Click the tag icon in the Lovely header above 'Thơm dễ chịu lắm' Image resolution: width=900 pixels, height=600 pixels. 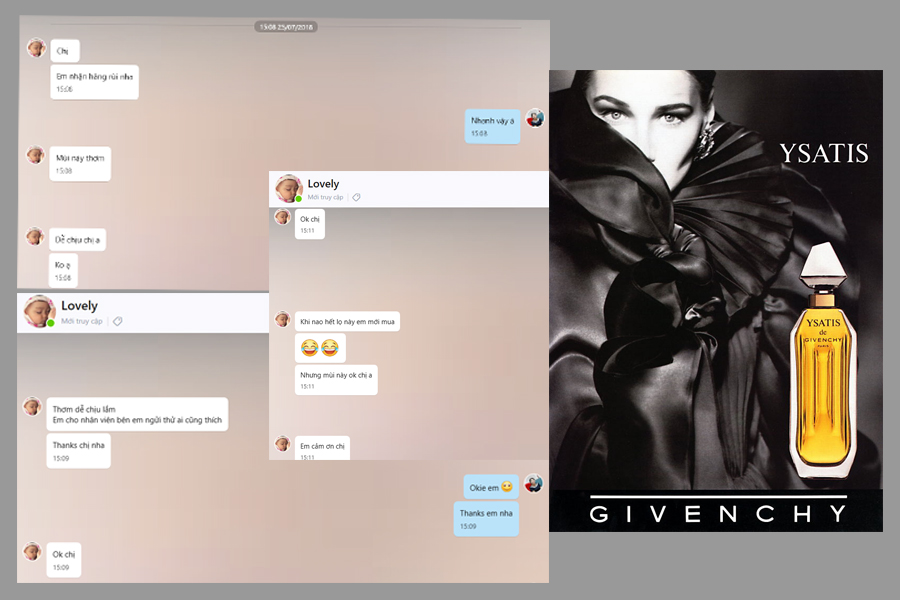click(118, 321)
